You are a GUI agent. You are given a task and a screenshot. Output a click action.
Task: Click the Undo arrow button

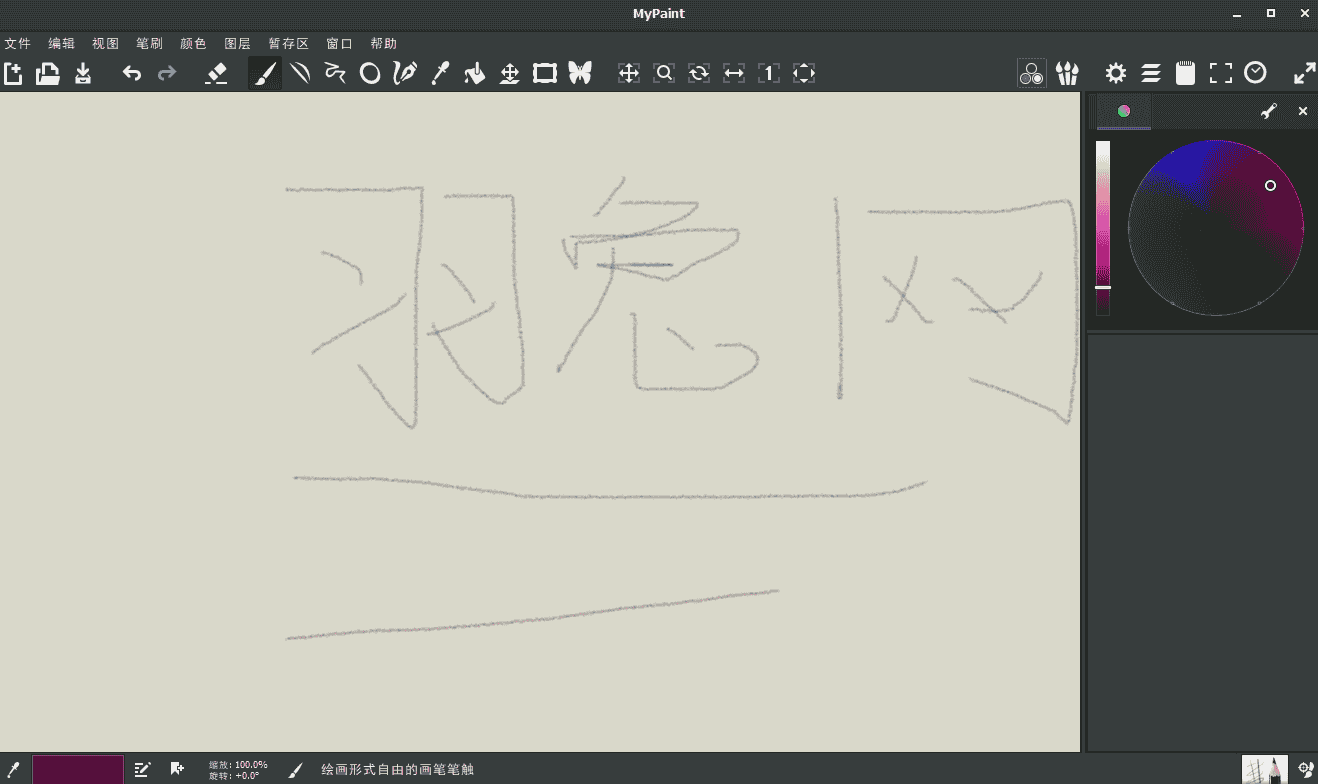pyautogui.click(x=131, y=73)
